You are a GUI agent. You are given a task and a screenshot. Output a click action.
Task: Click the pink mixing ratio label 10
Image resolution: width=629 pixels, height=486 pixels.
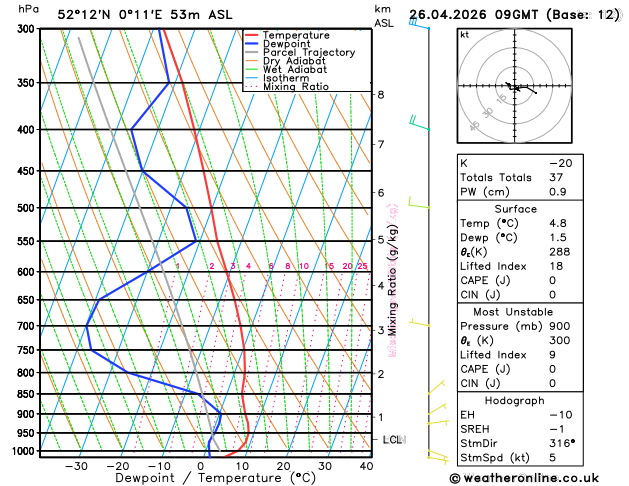(304, 266)
